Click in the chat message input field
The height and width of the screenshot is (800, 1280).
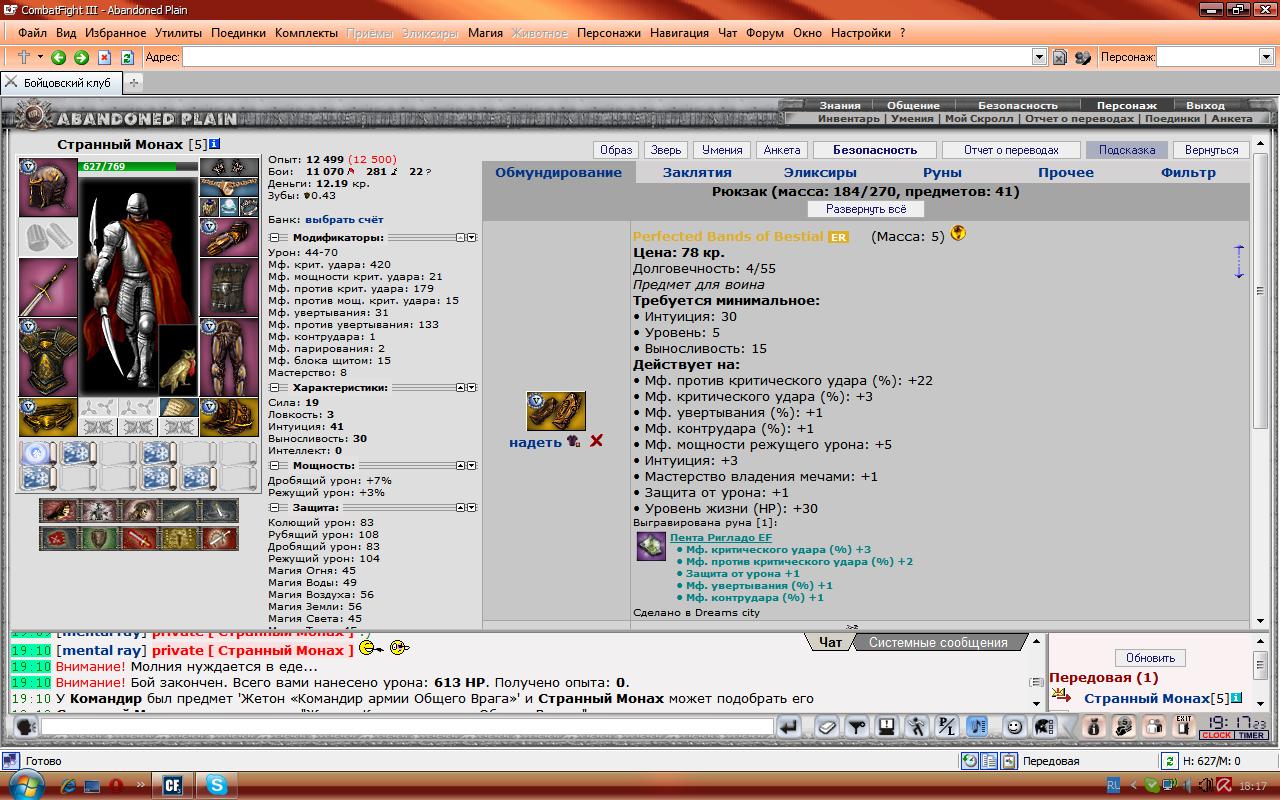407,727
